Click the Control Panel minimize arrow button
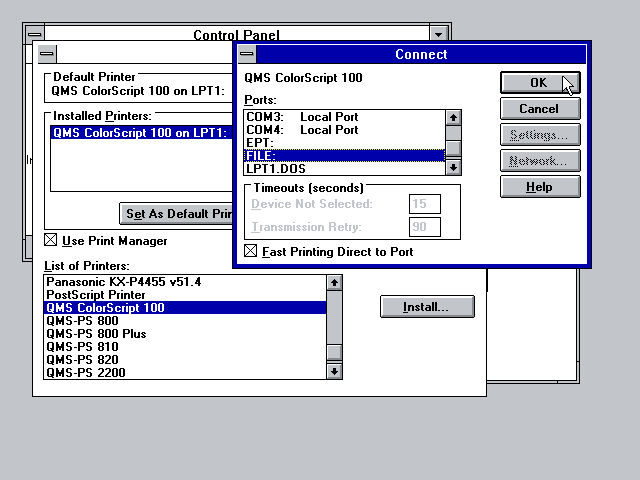 439,34
